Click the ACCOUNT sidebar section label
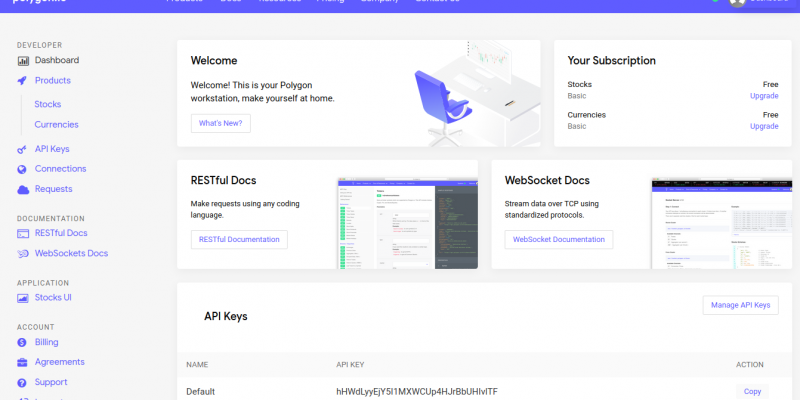 tap(35, 328)
